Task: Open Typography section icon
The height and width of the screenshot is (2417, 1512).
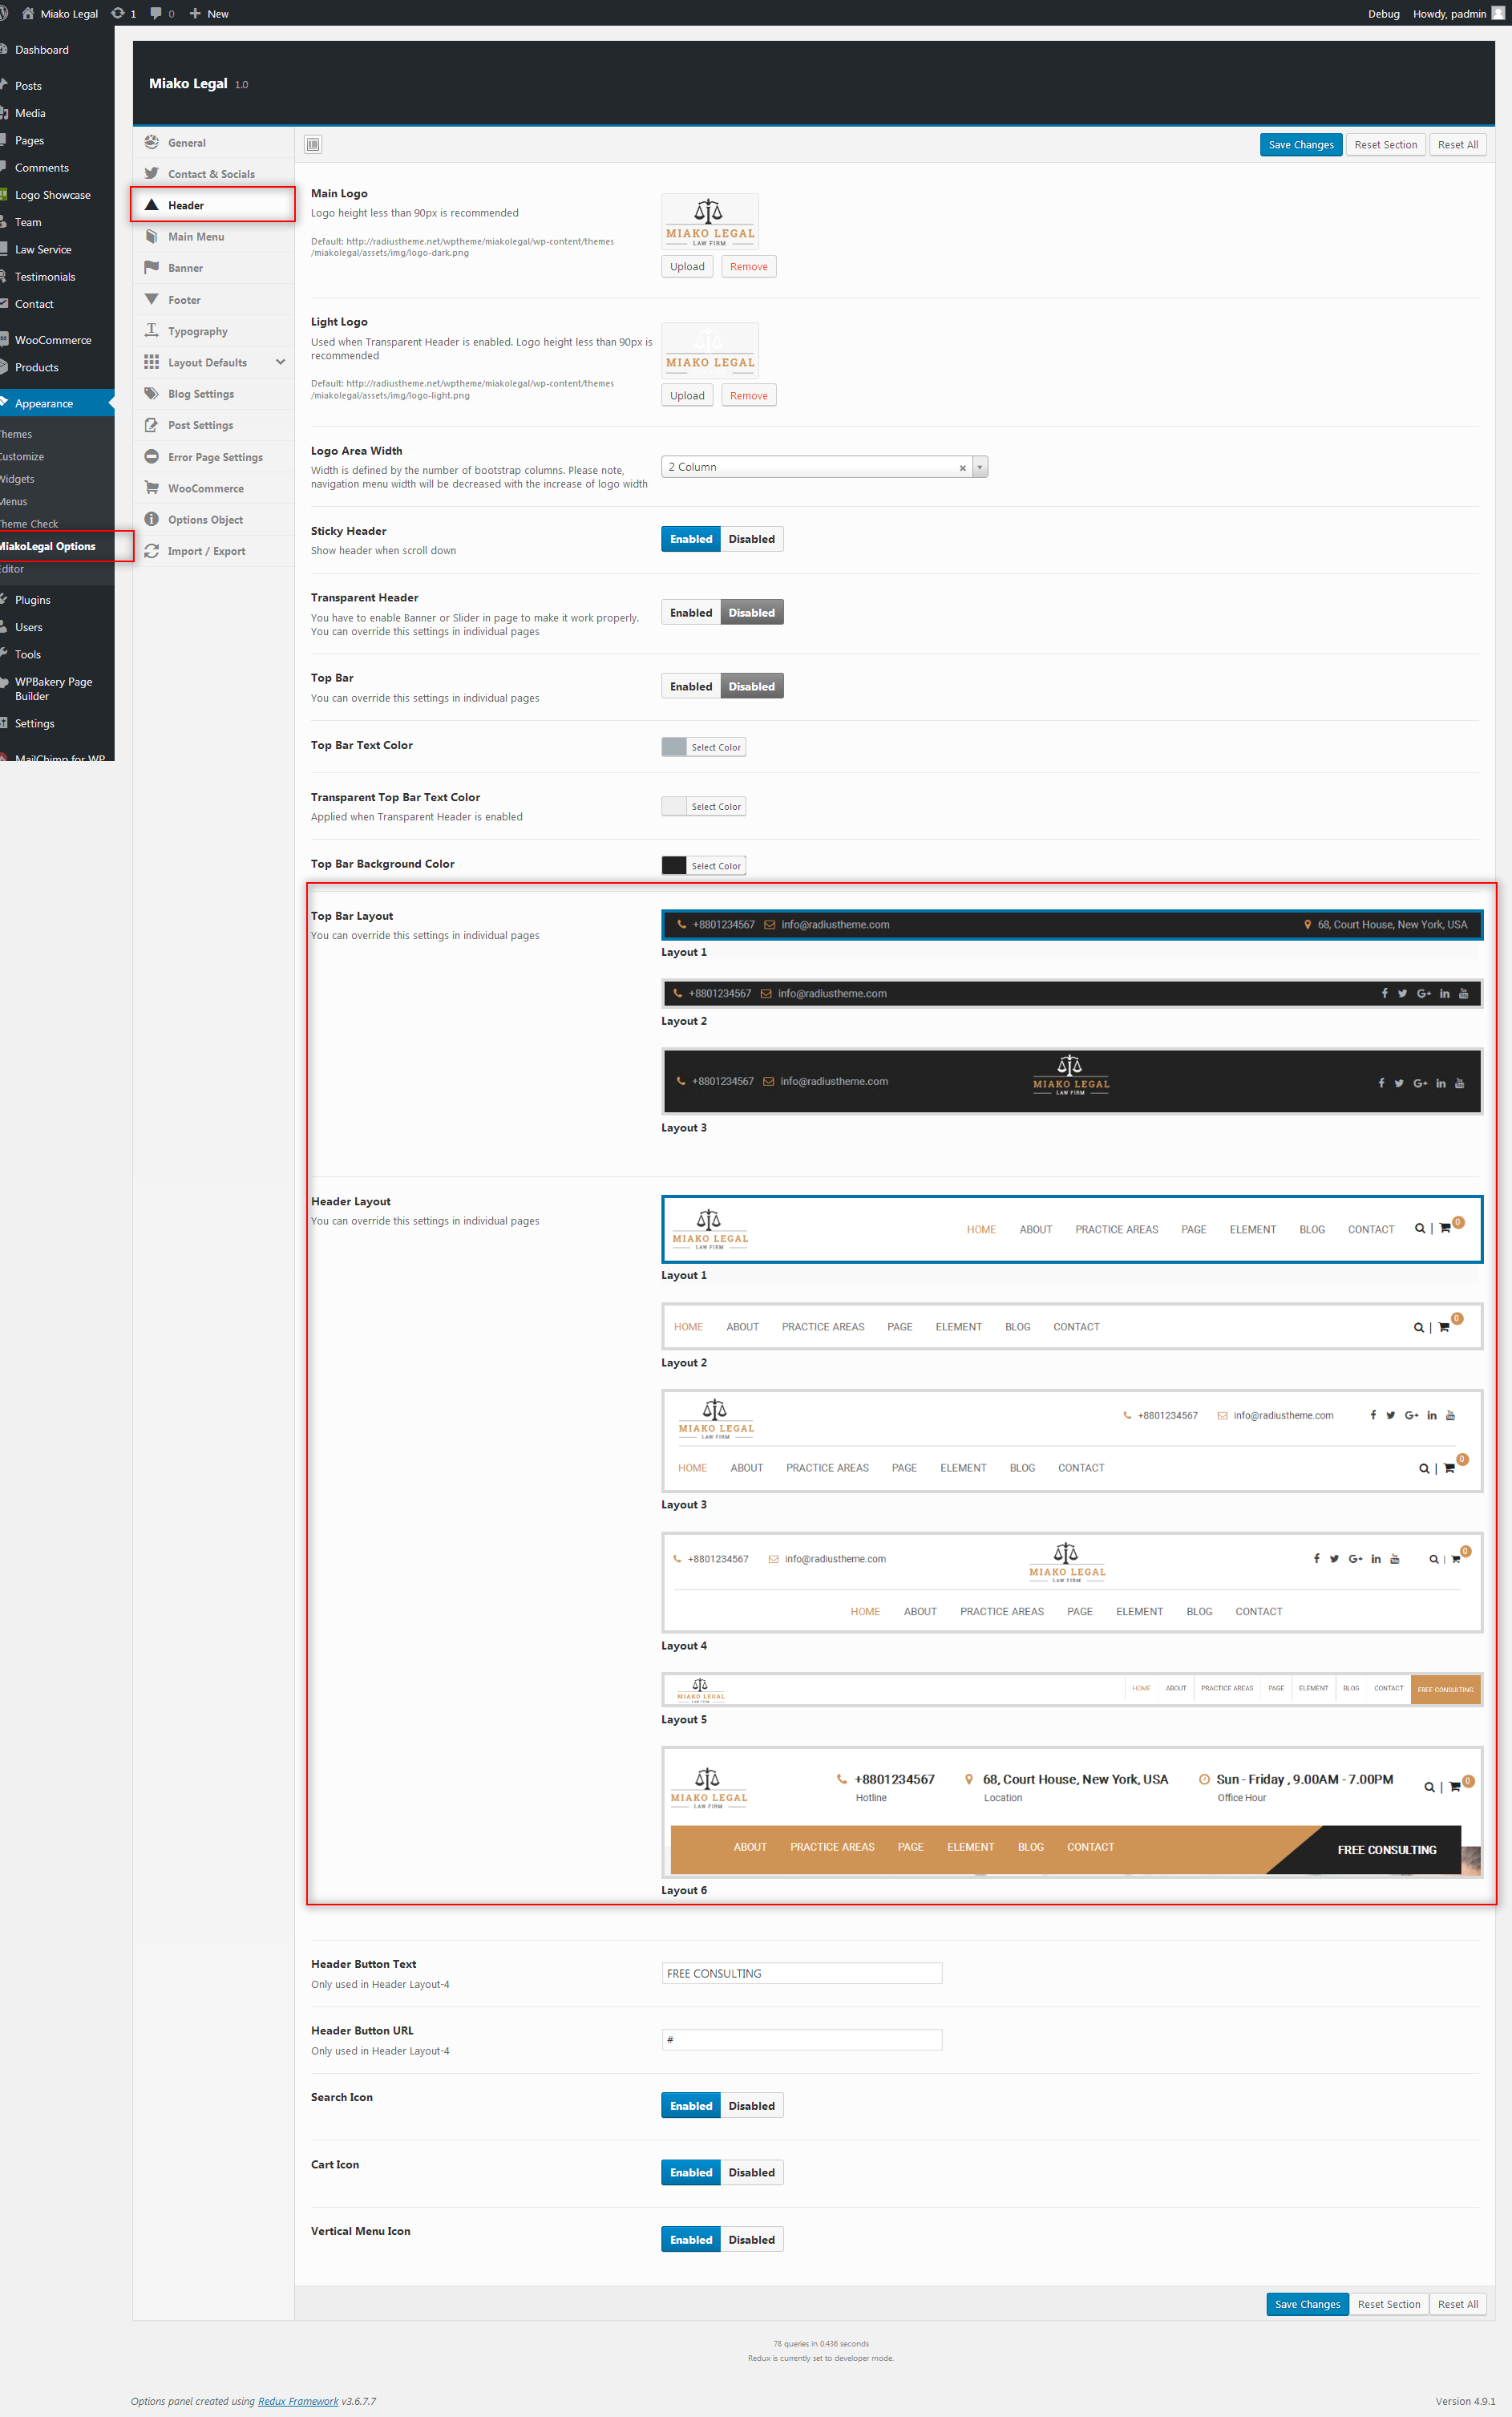Action: (152, 330)
